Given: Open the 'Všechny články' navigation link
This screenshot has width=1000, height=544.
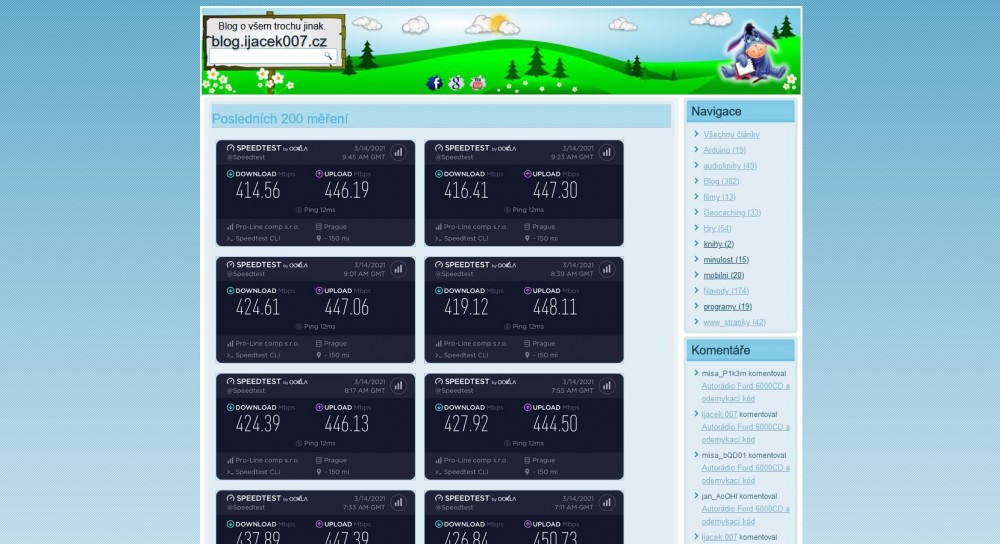Looking at the screenshot, I should 731,134.
